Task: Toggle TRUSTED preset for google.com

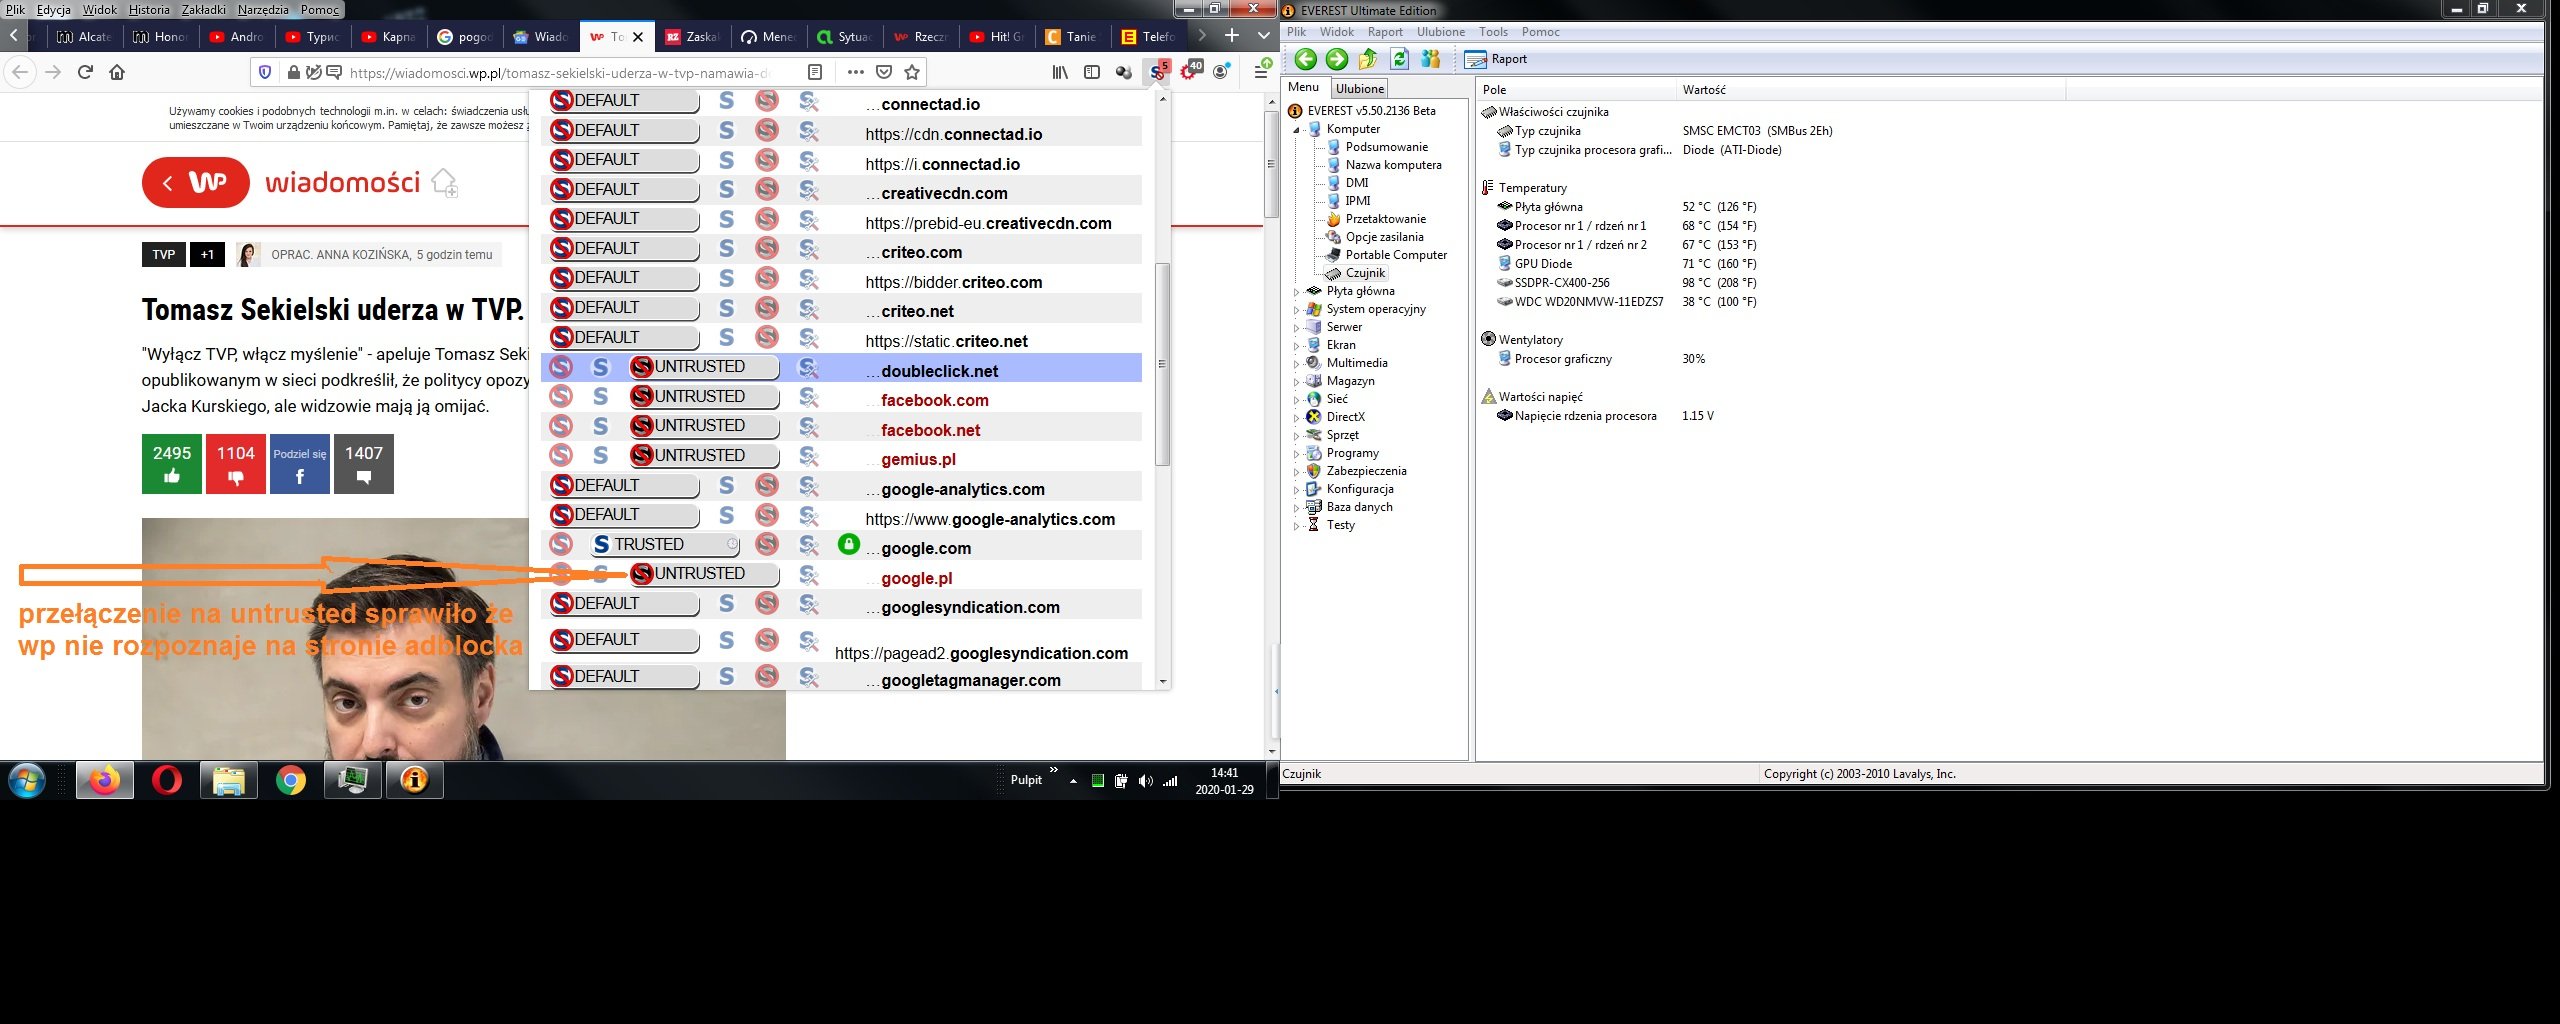Action: click(x=664, y=544)
